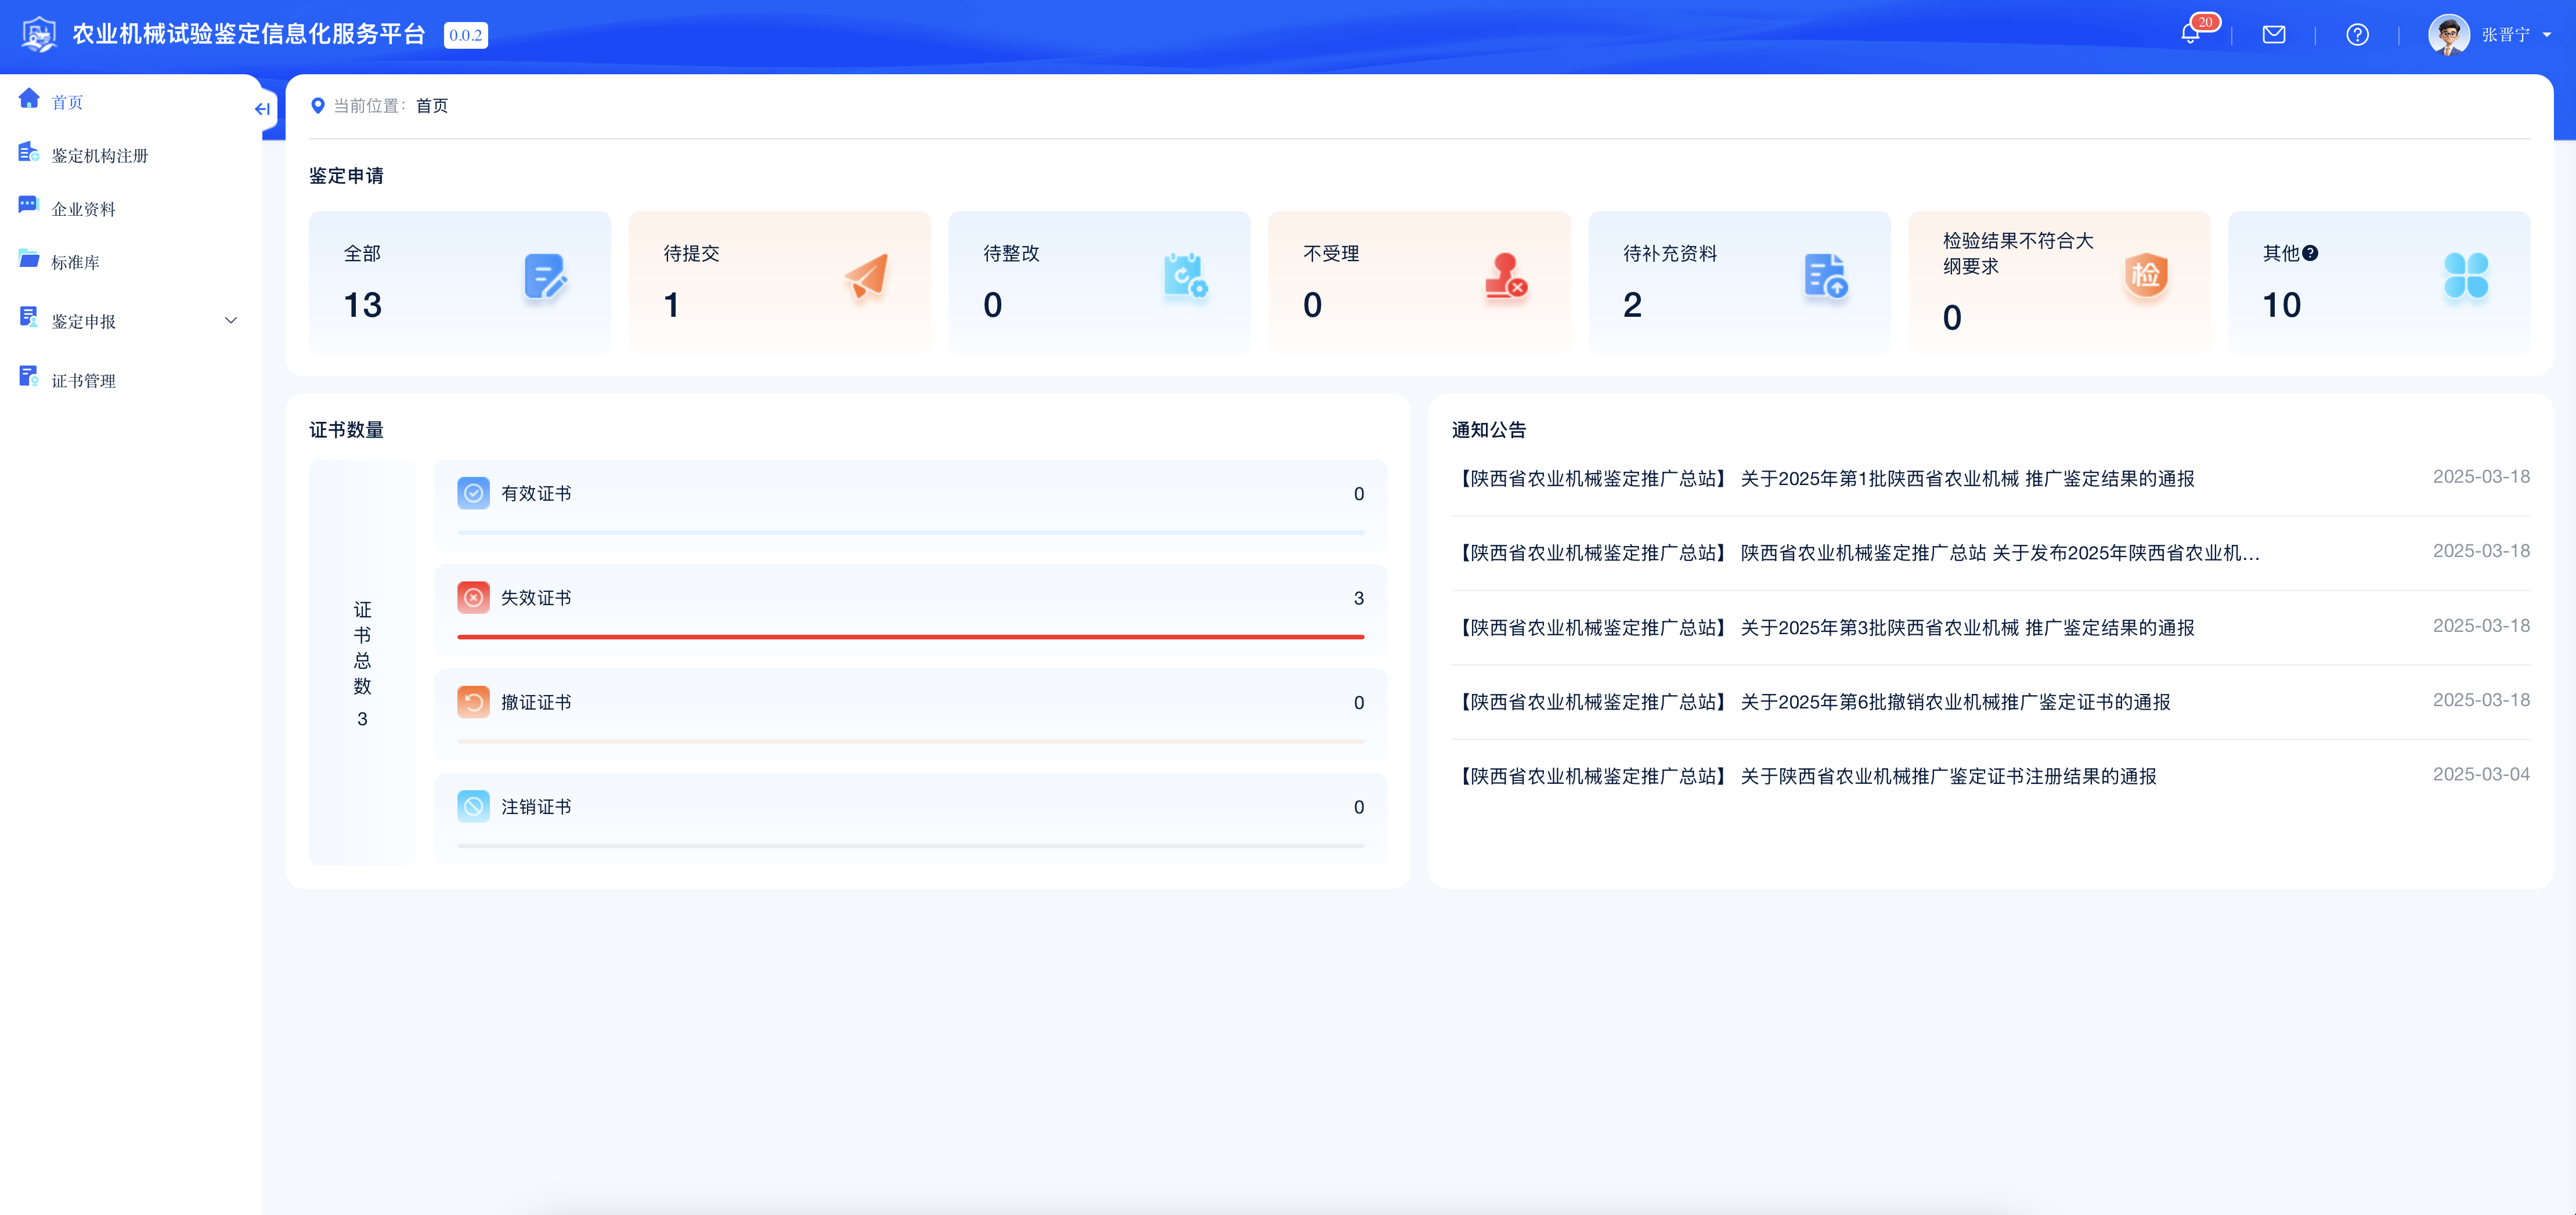2576x1215 pixels.
Task: Expand the 鉴定申报 submenu chevron
Action: pyautogui.click(x=231, y=321)
